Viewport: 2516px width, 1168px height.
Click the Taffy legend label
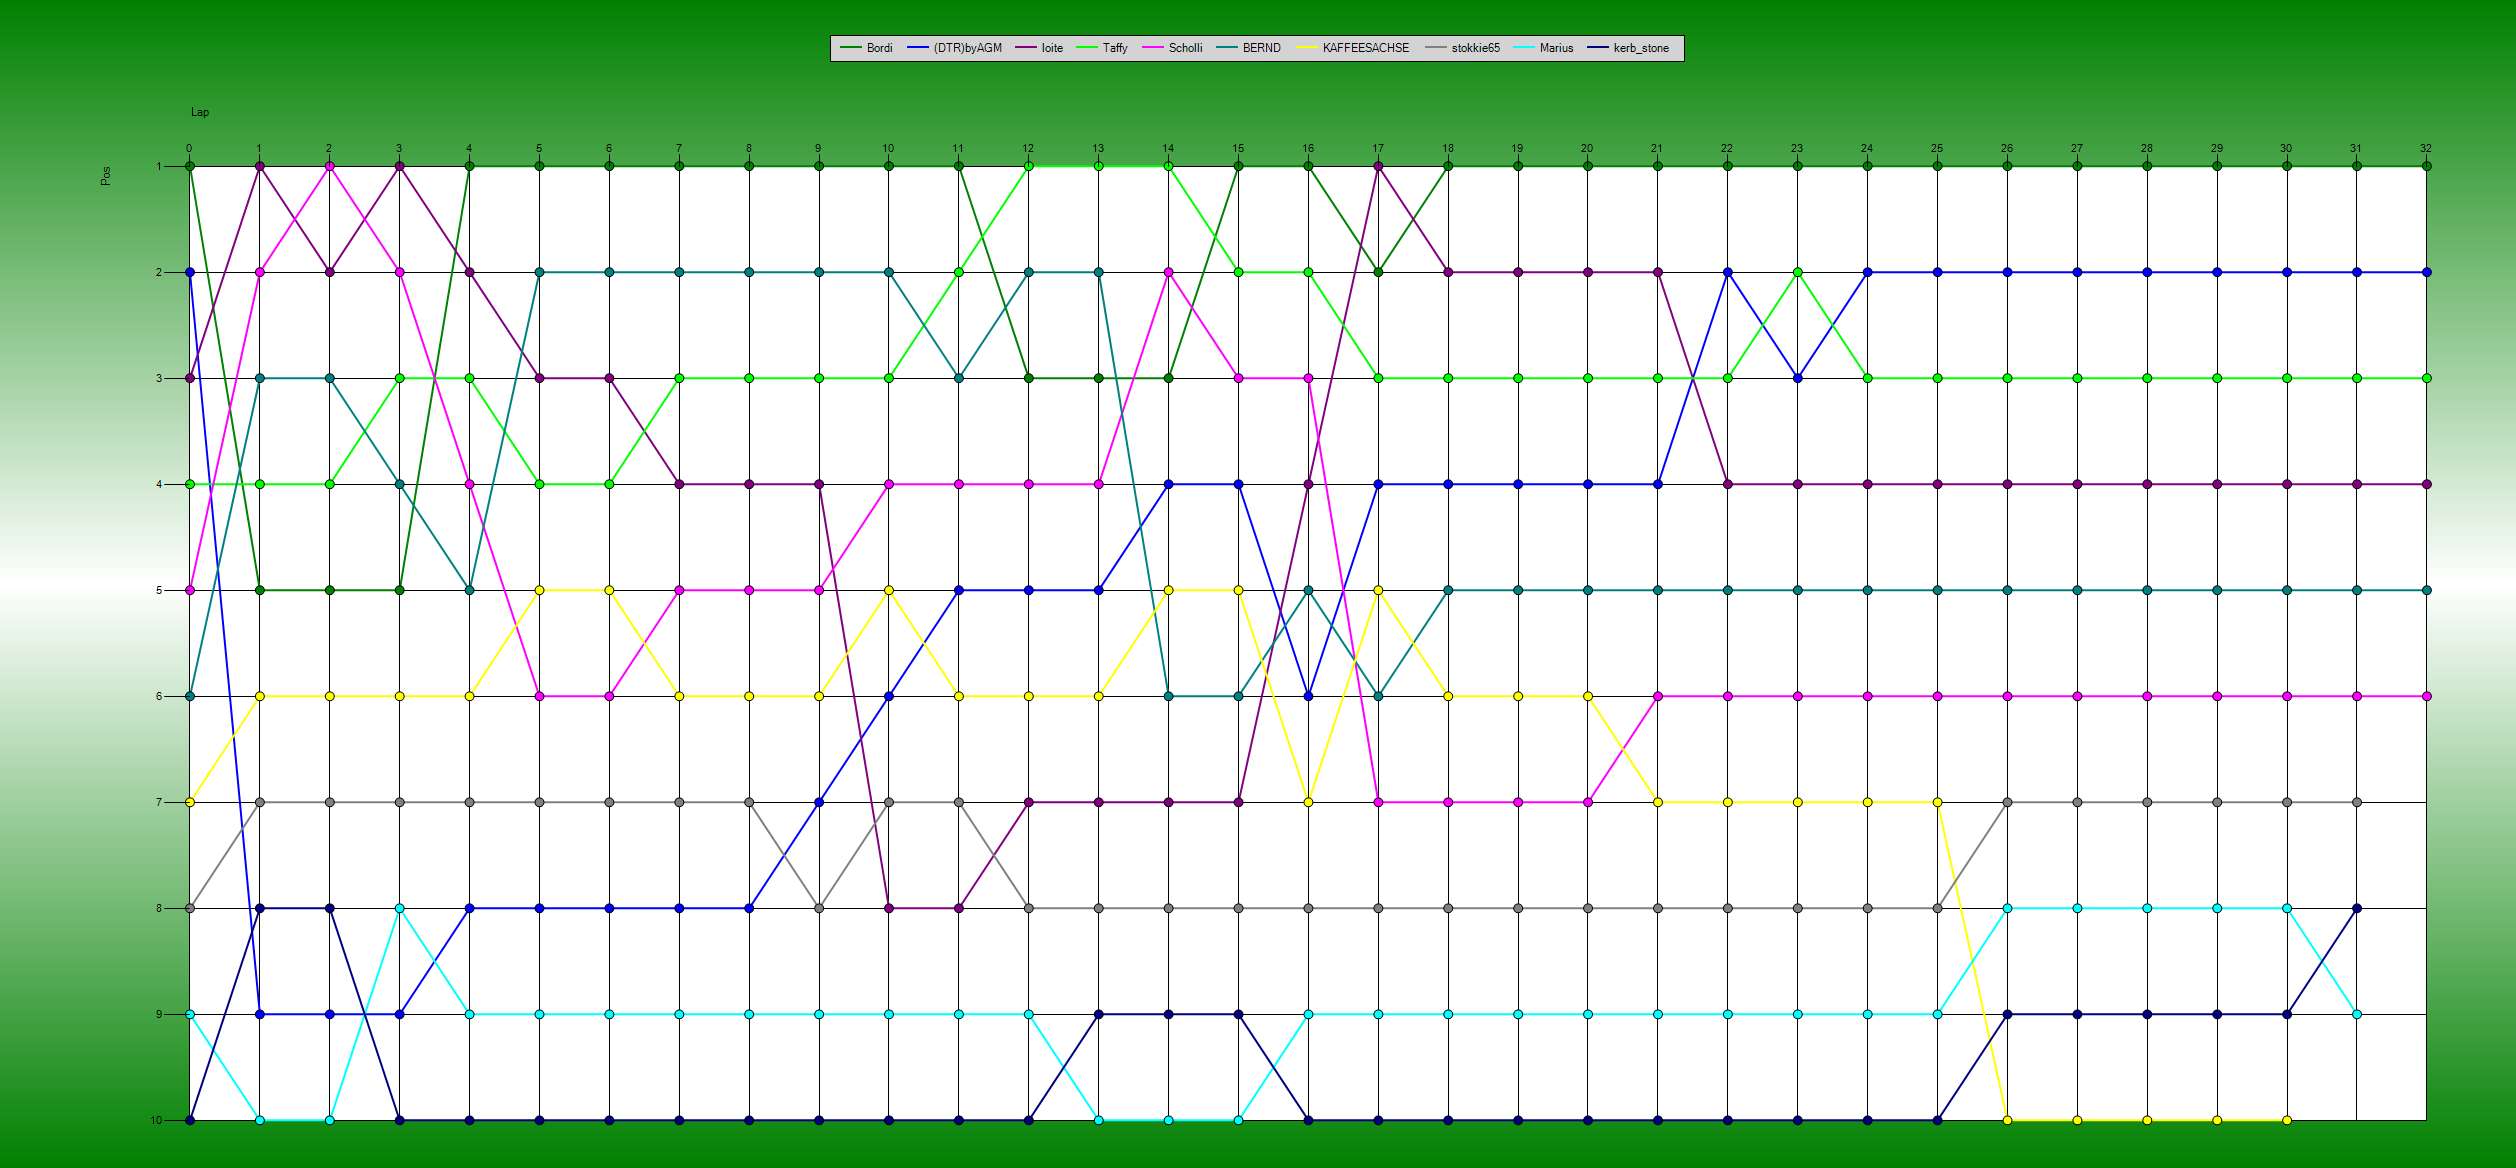coord(1114,48)
